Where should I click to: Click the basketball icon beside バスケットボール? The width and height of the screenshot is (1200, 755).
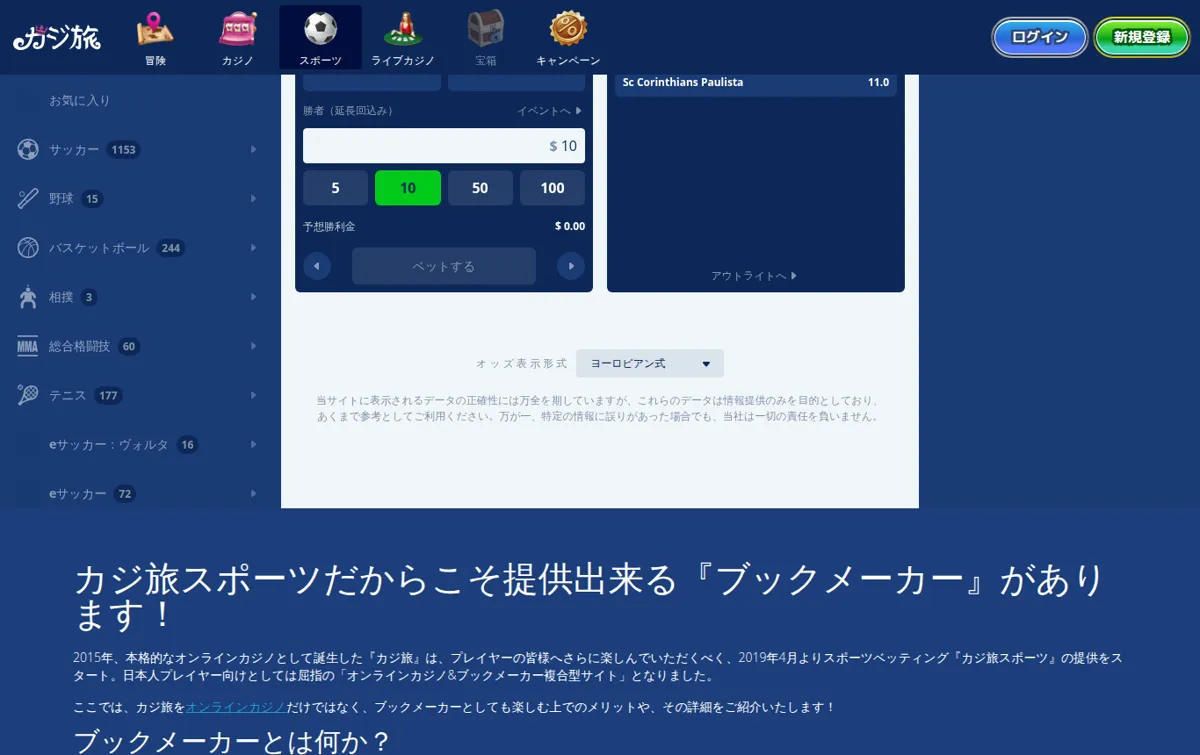pyautogui.click(x=28, y=248)
